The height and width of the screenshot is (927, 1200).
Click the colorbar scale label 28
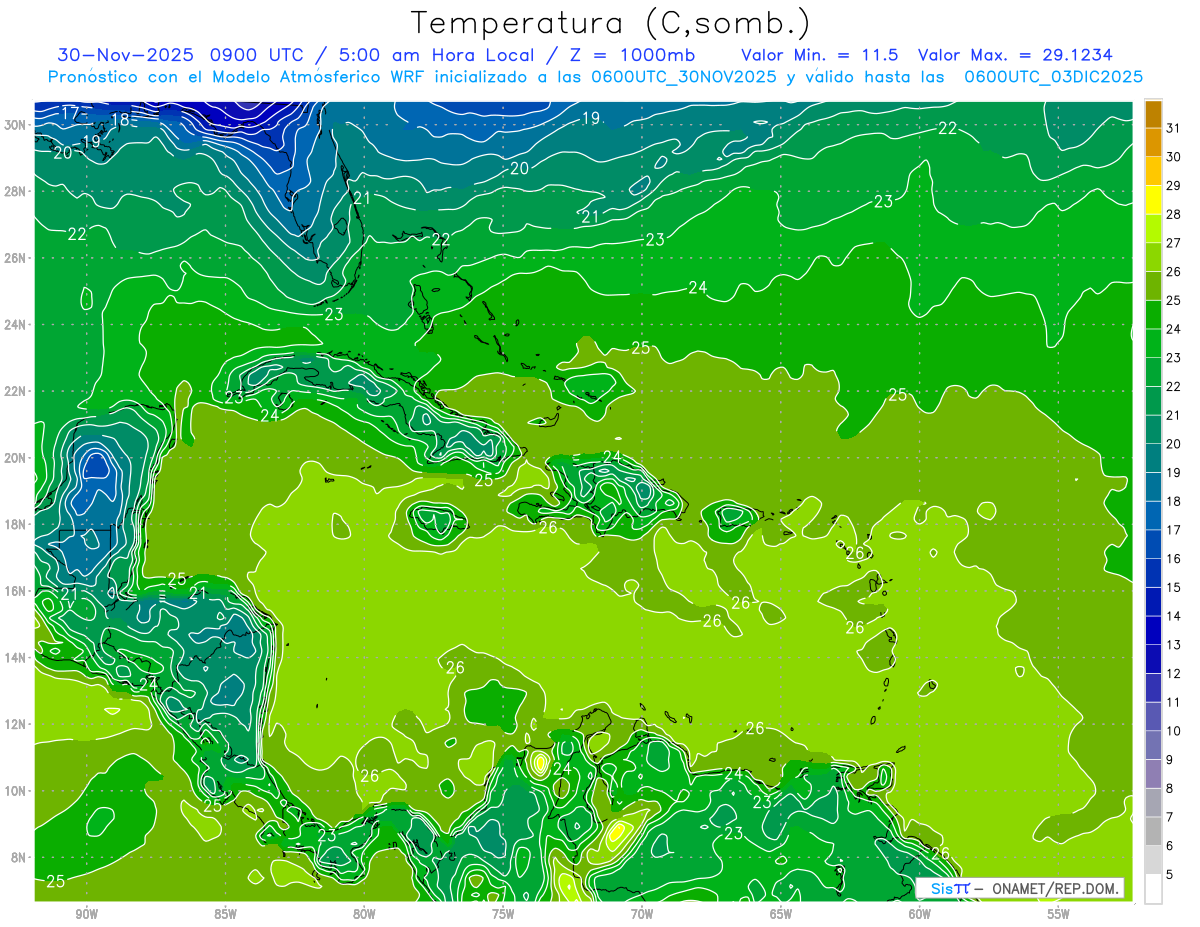[x=1174, y=214]
